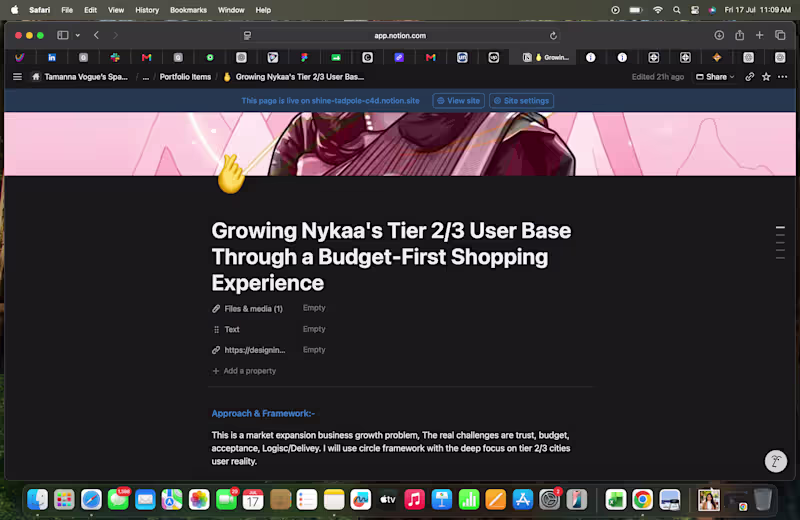Open the table of contents lines on right
Screen dimensions: 800x520
point(780,242)
